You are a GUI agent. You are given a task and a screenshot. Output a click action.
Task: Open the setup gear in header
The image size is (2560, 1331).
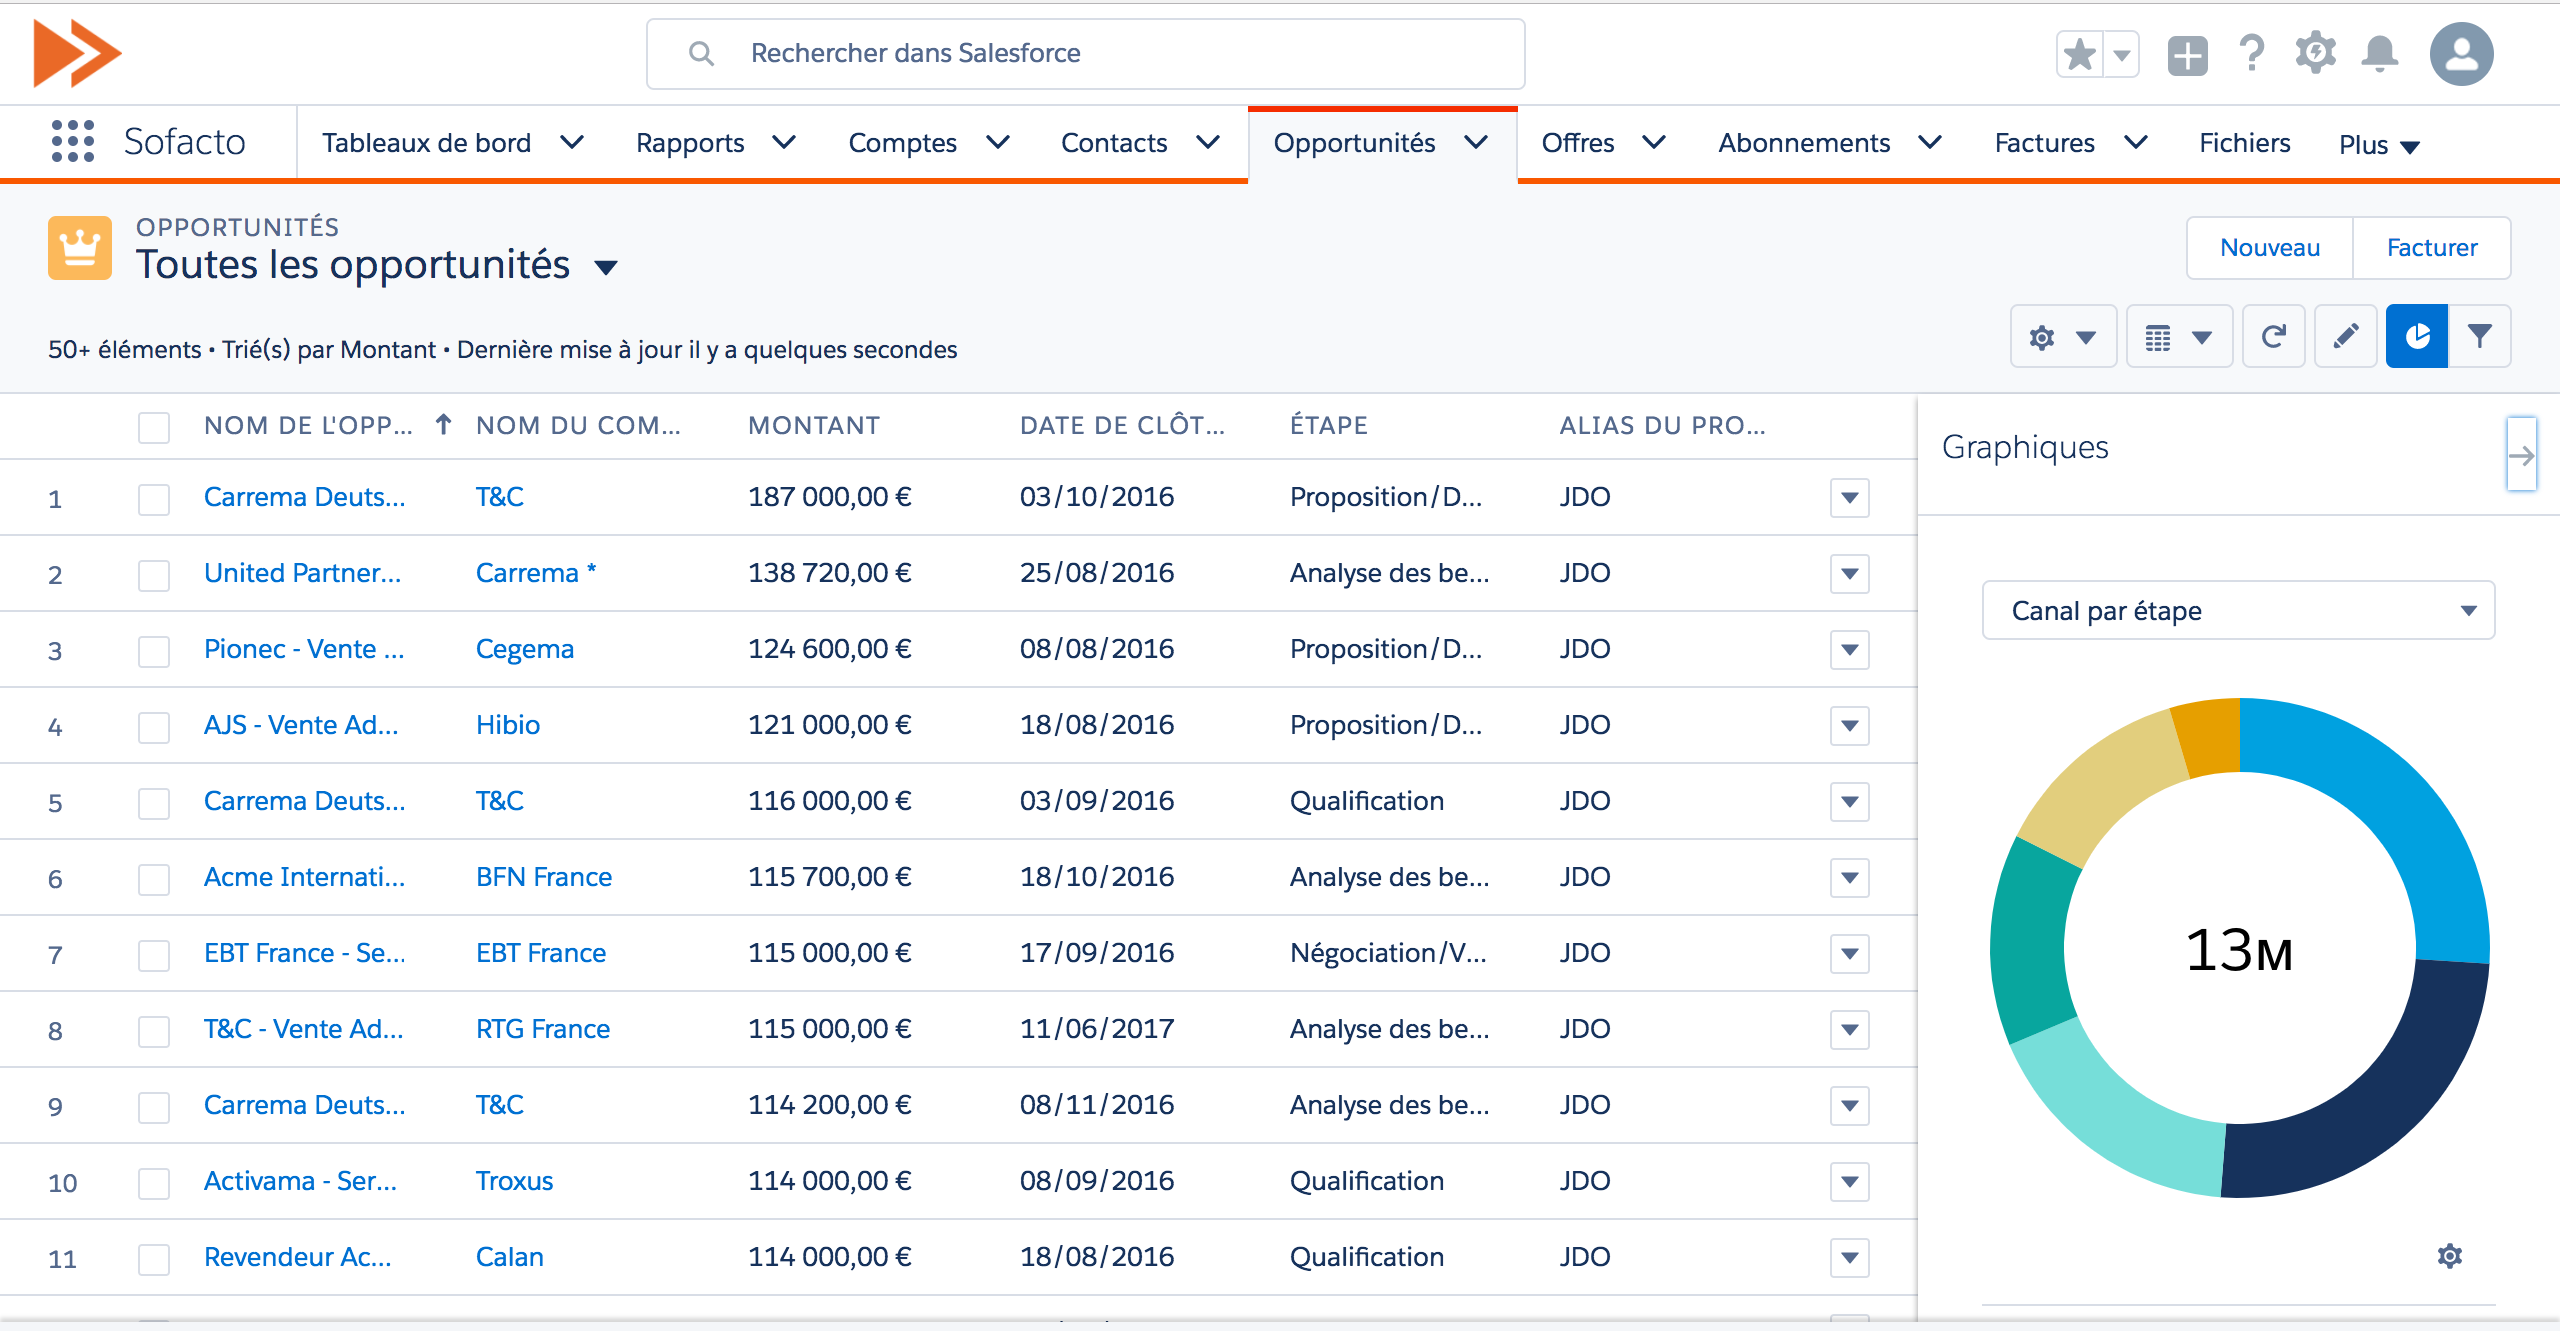[2315, 53]
